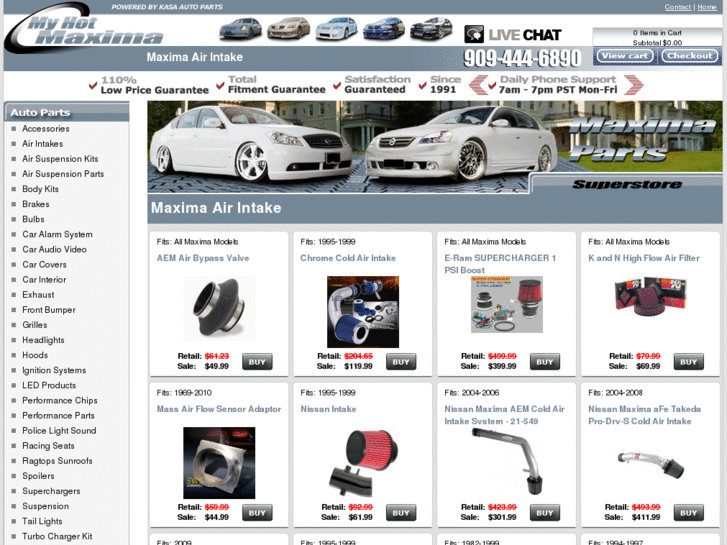
Task: Buy the Nissan Intake at $61.99
Action: (x=401, y=513)
